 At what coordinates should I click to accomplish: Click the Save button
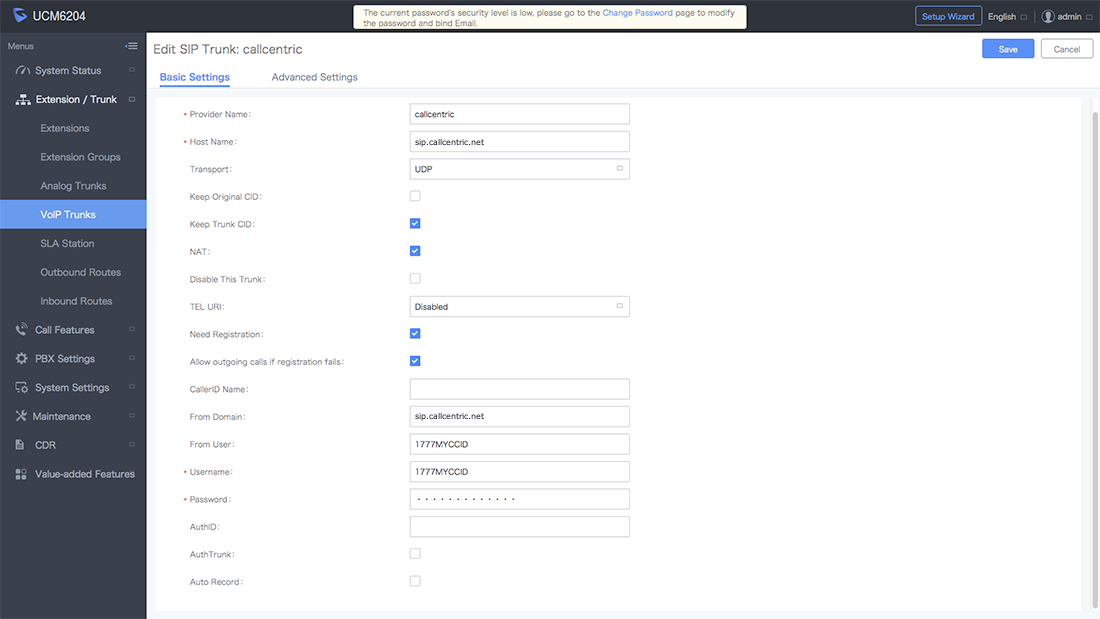(x=1007, y=49)
